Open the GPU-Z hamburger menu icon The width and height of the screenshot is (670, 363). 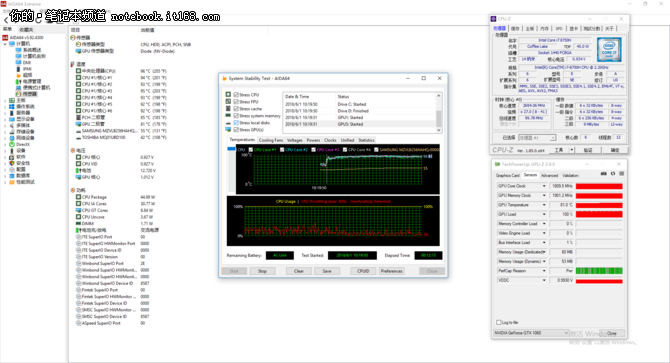pyautogui.click(x=622, y=174)
